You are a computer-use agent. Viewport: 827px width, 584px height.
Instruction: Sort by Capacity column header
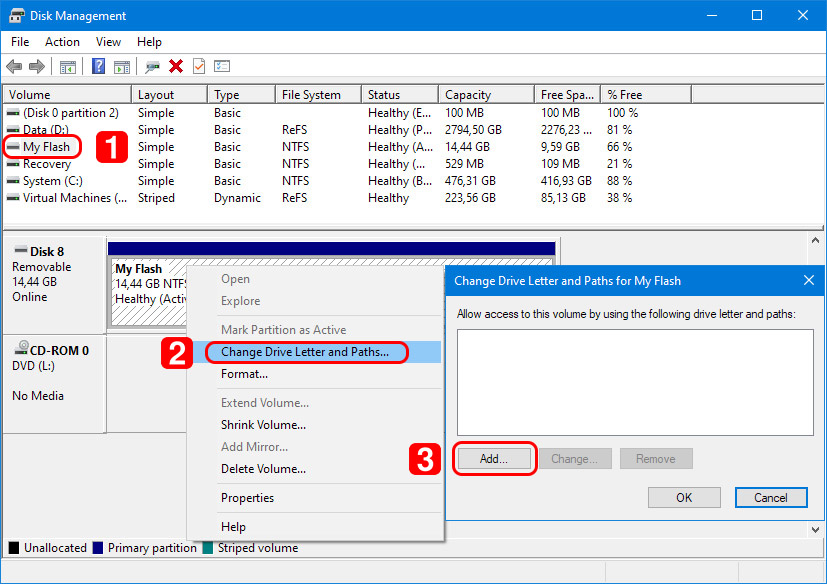(486, 94)
